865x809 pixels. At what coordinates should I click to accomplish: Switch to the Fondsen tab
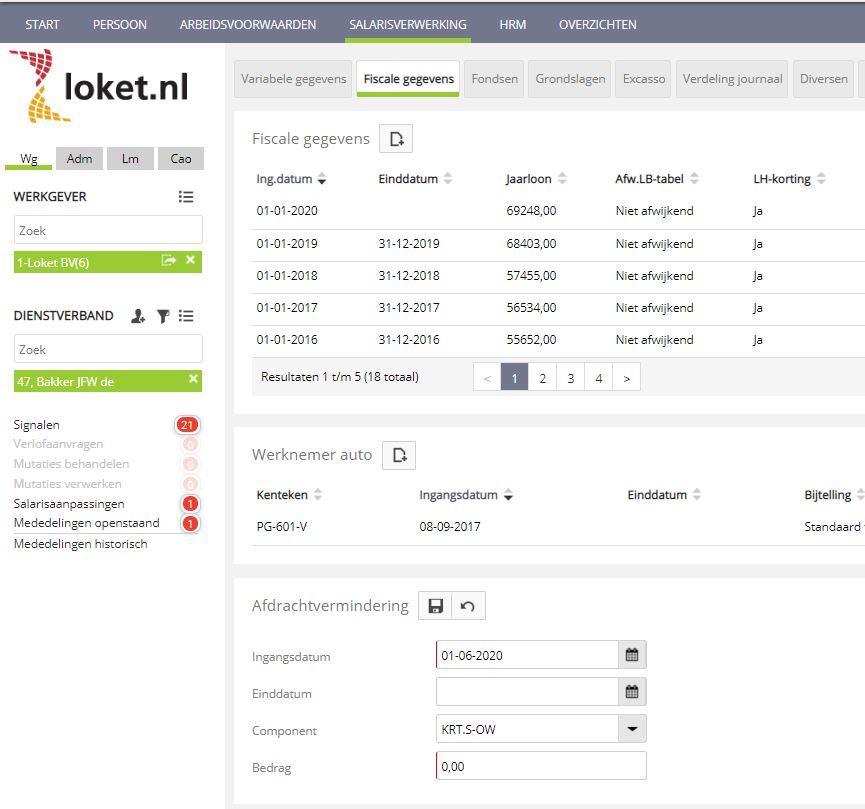[x=494, y=79]
